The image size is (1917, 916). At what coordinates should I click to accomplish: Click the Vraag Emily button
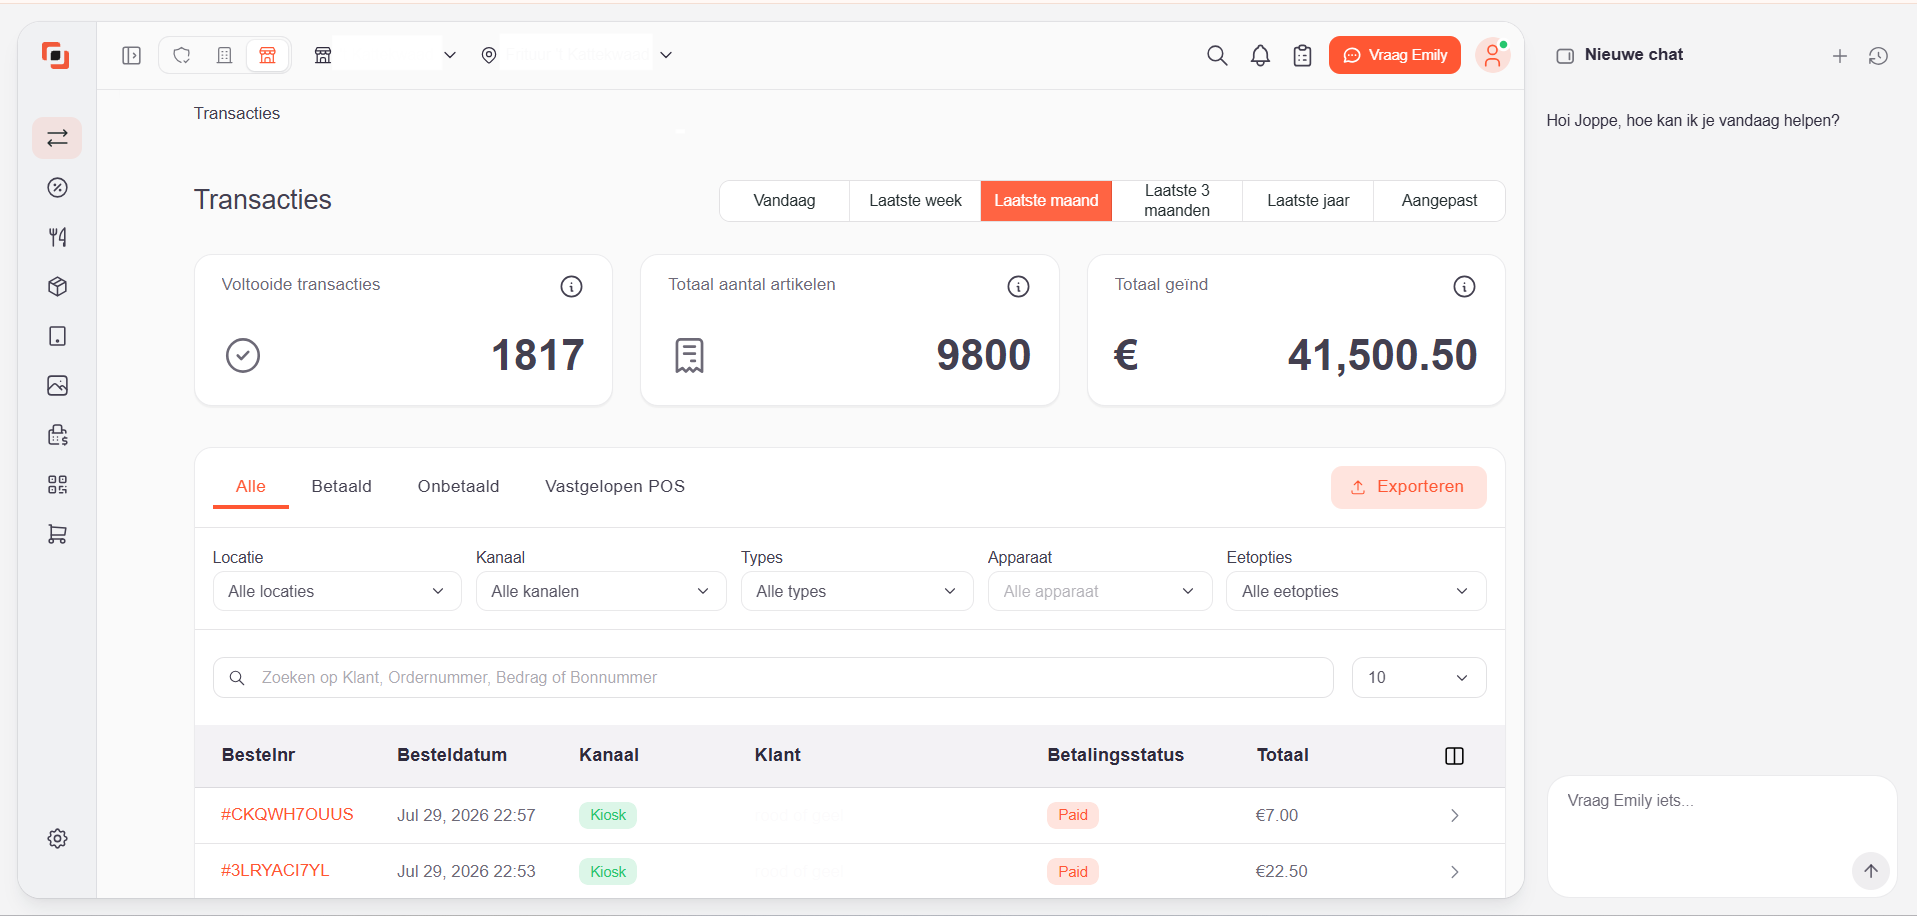click(1394, 55)
